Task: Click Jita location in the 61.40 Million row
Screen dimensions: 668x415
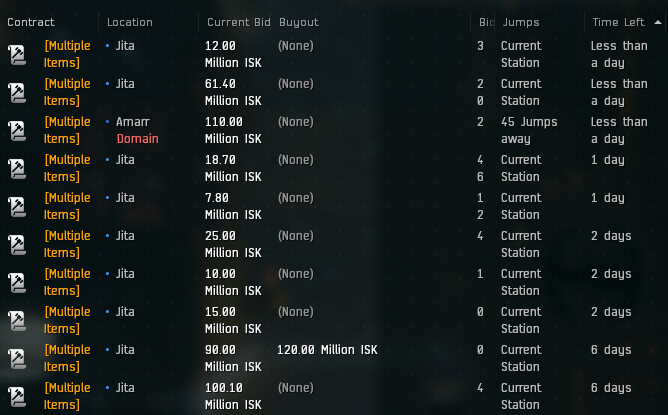Action: [125, 84]
